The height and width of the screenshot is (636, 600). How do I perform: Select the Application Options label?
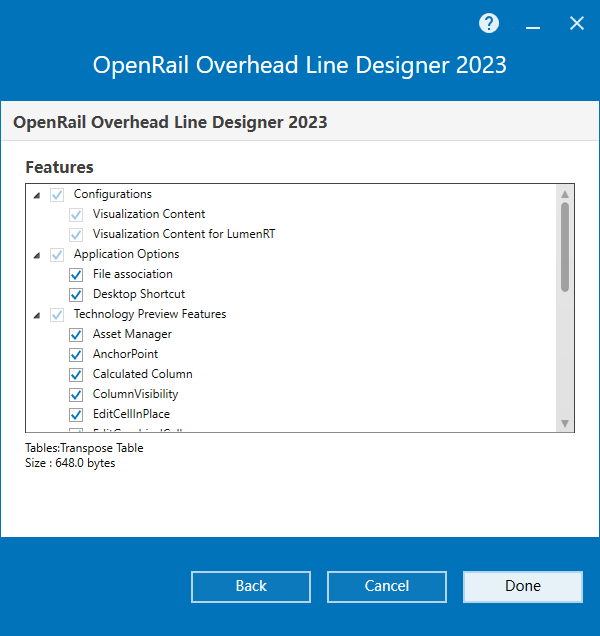pos(126,254)
